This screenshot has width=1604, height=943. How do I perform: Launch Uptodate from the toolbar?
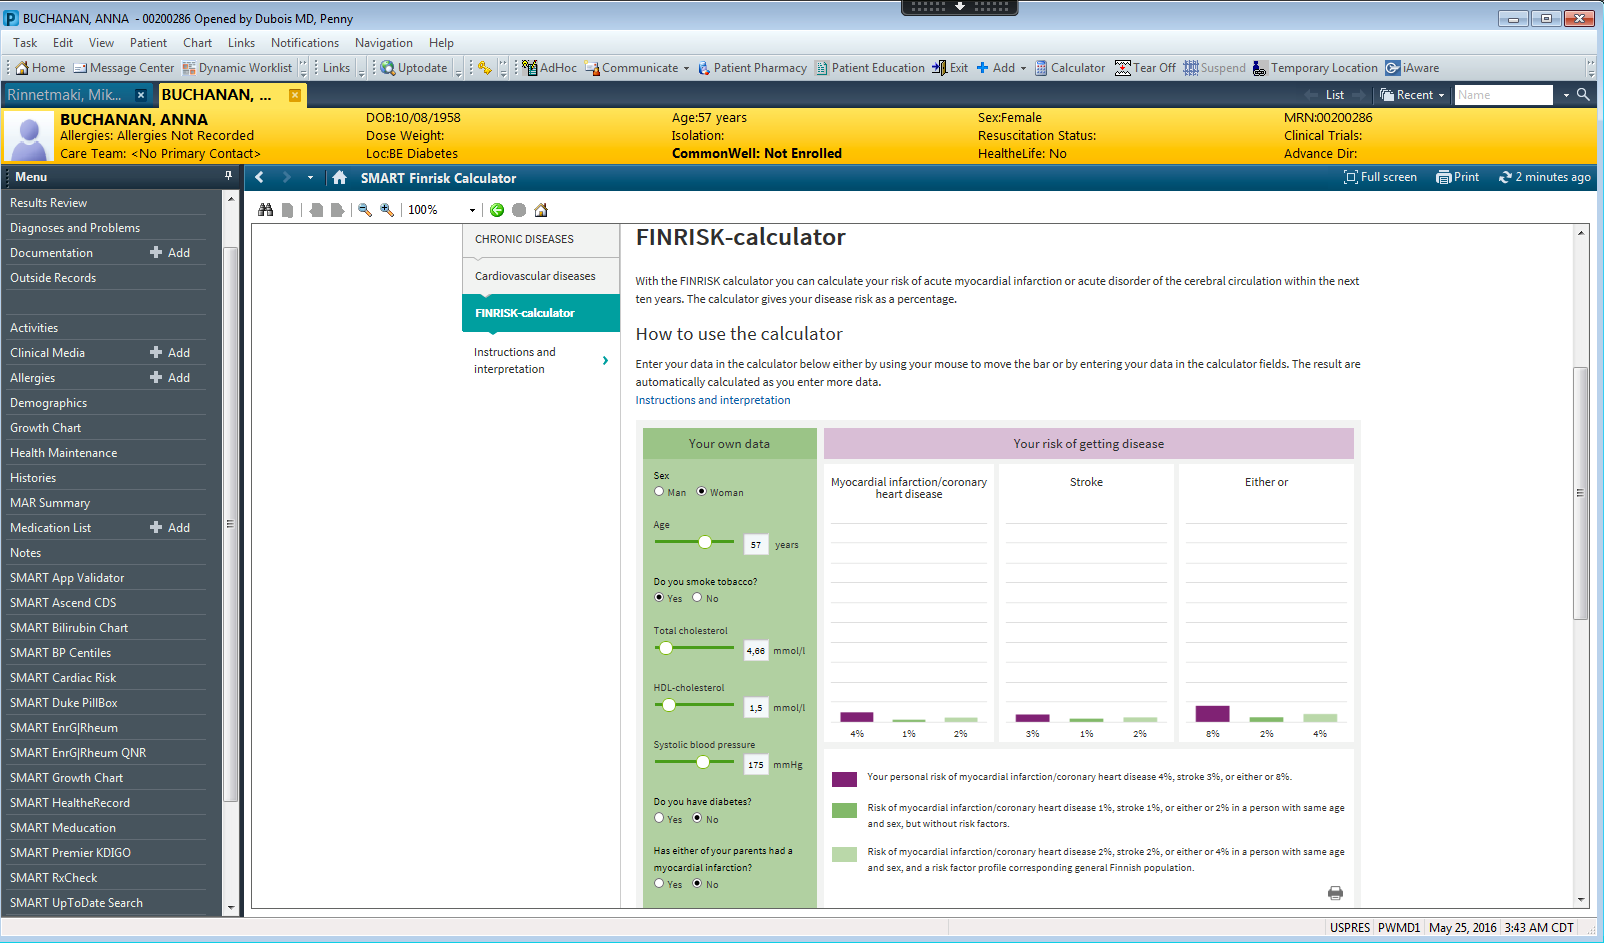(x=414, y=68)
